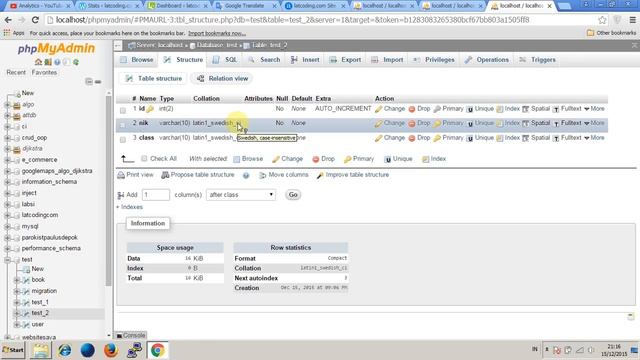Click the number of columns input field

pyautogui.click(x=156, y=195)
